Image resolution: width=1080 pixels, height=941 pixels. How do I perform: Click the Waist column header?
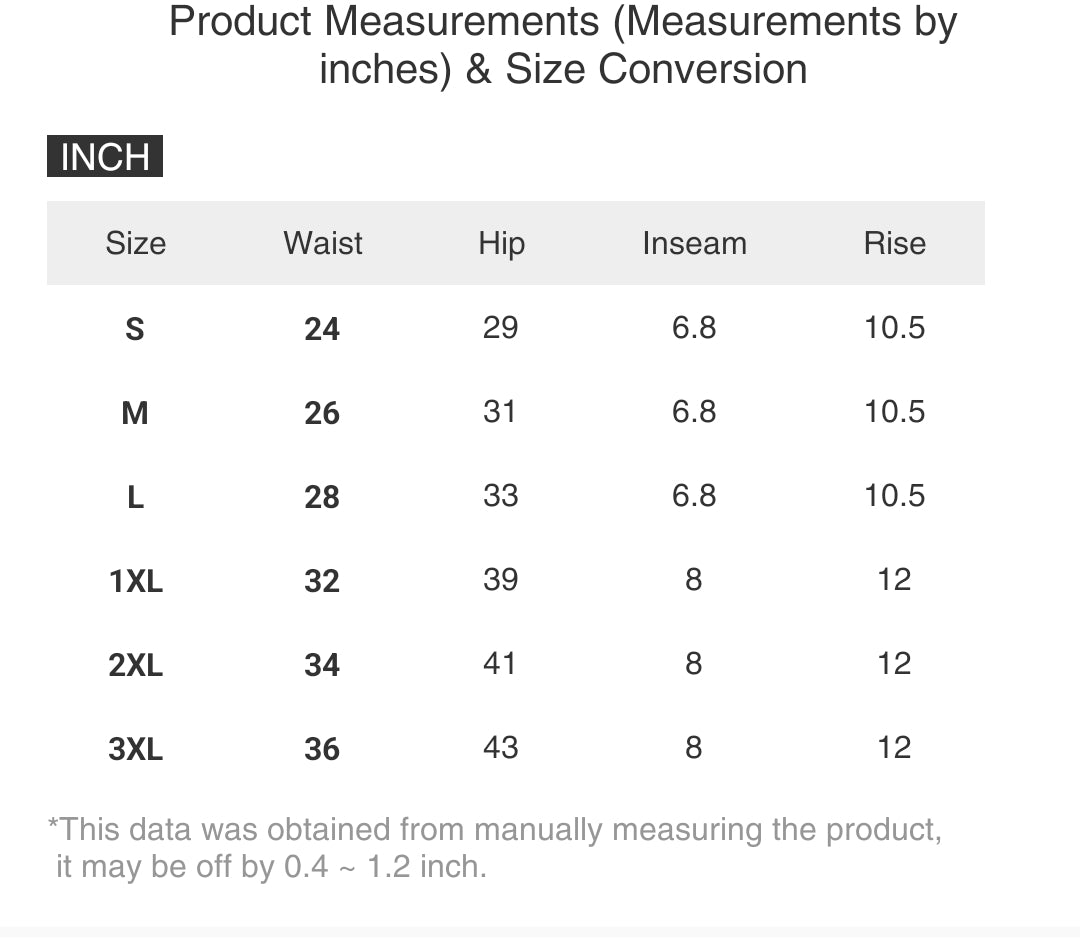coord(322,243)
